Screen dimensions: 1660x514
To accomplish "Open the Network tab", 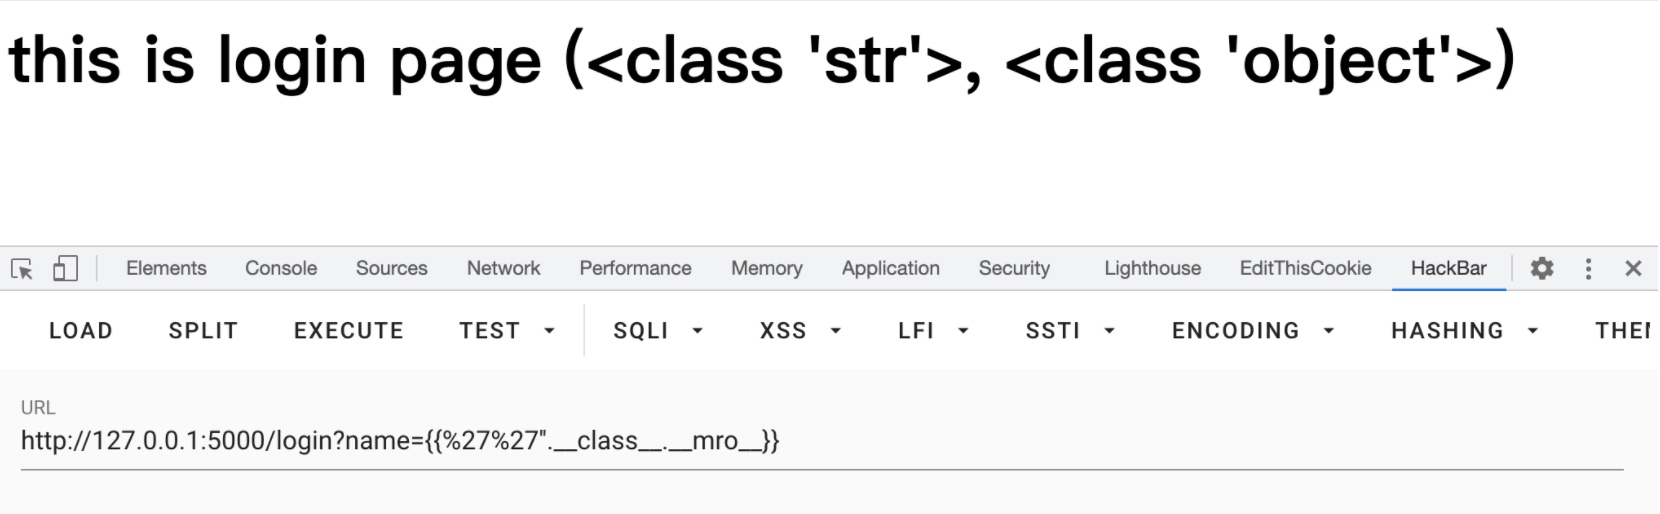I will (503, 268).
